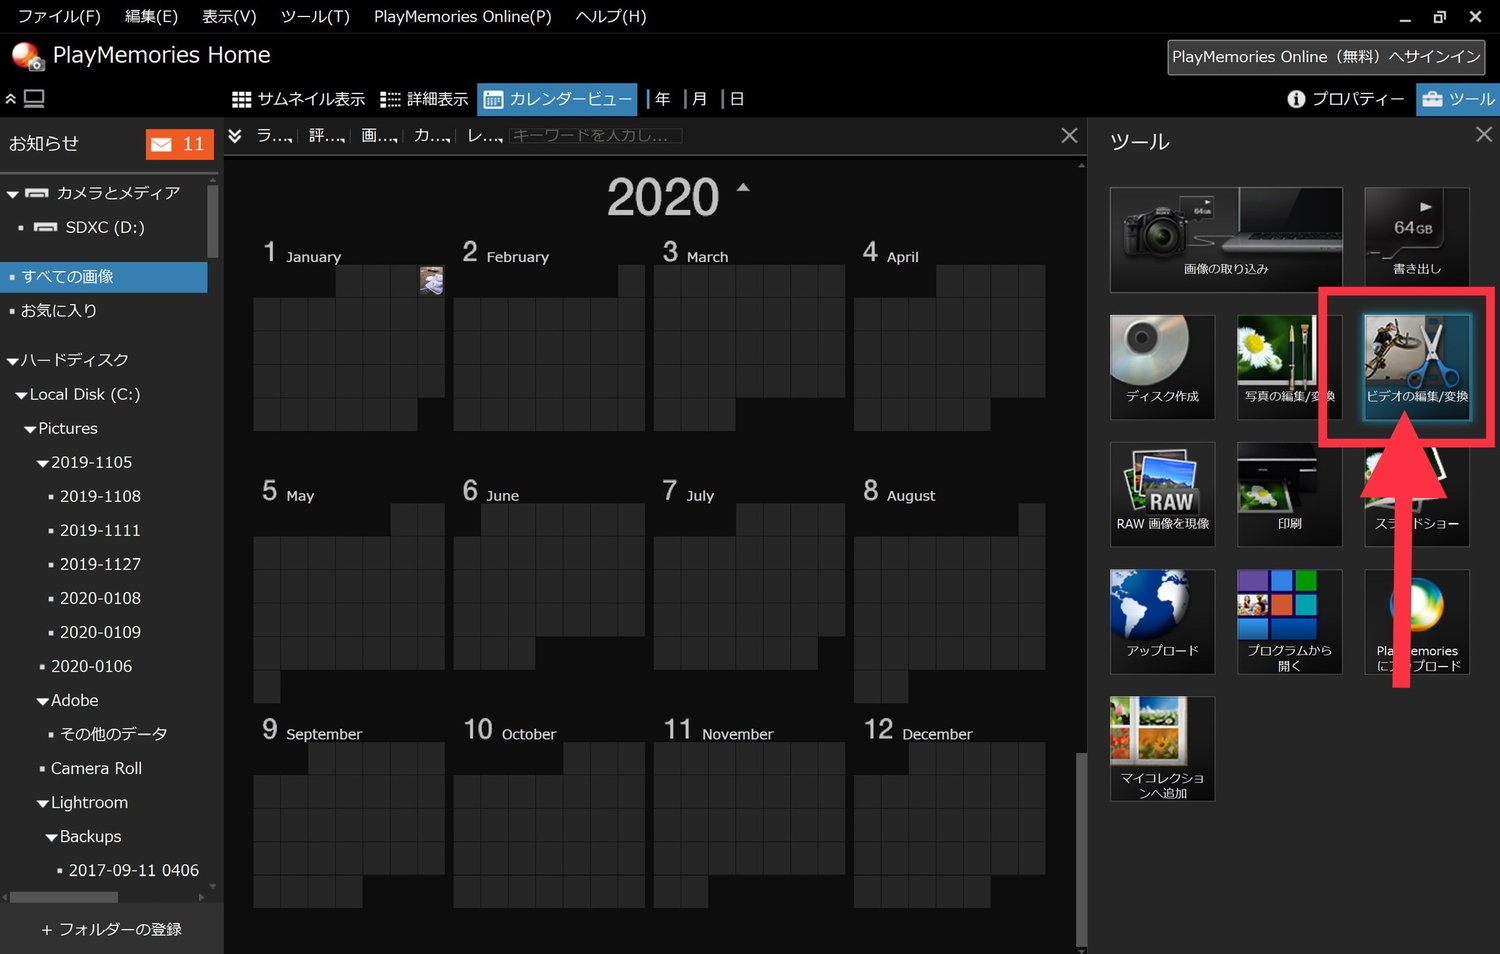Show the month (月) calendar
This screenshot has height=954, width=1500.
click(x=700, y=99)
